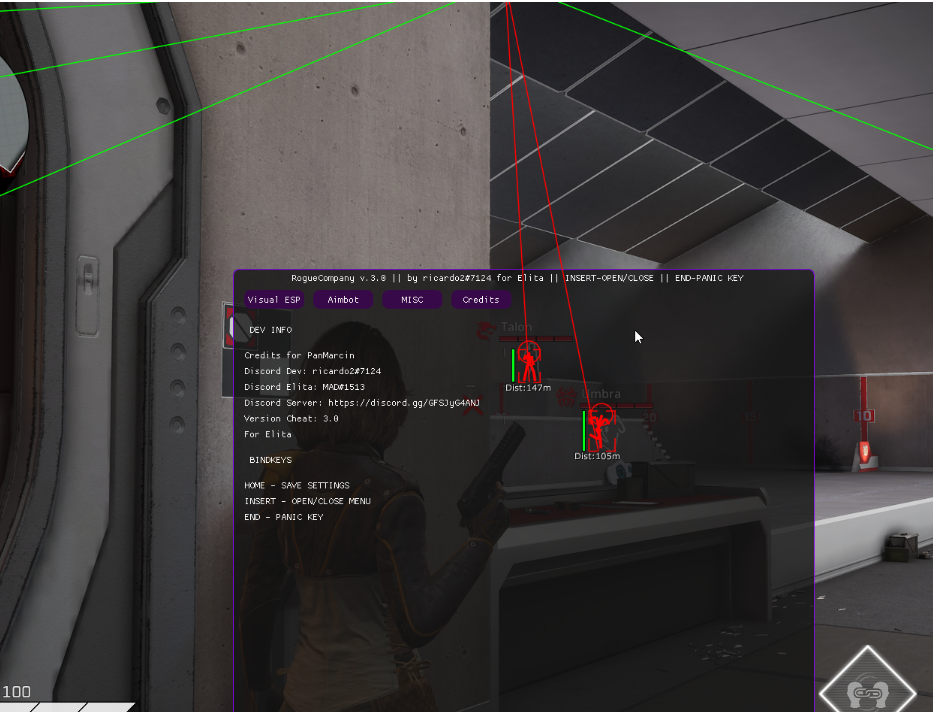
Task: Click the red figure above Dist:105m
Action: pyautogui.click(x=598, y=429)
